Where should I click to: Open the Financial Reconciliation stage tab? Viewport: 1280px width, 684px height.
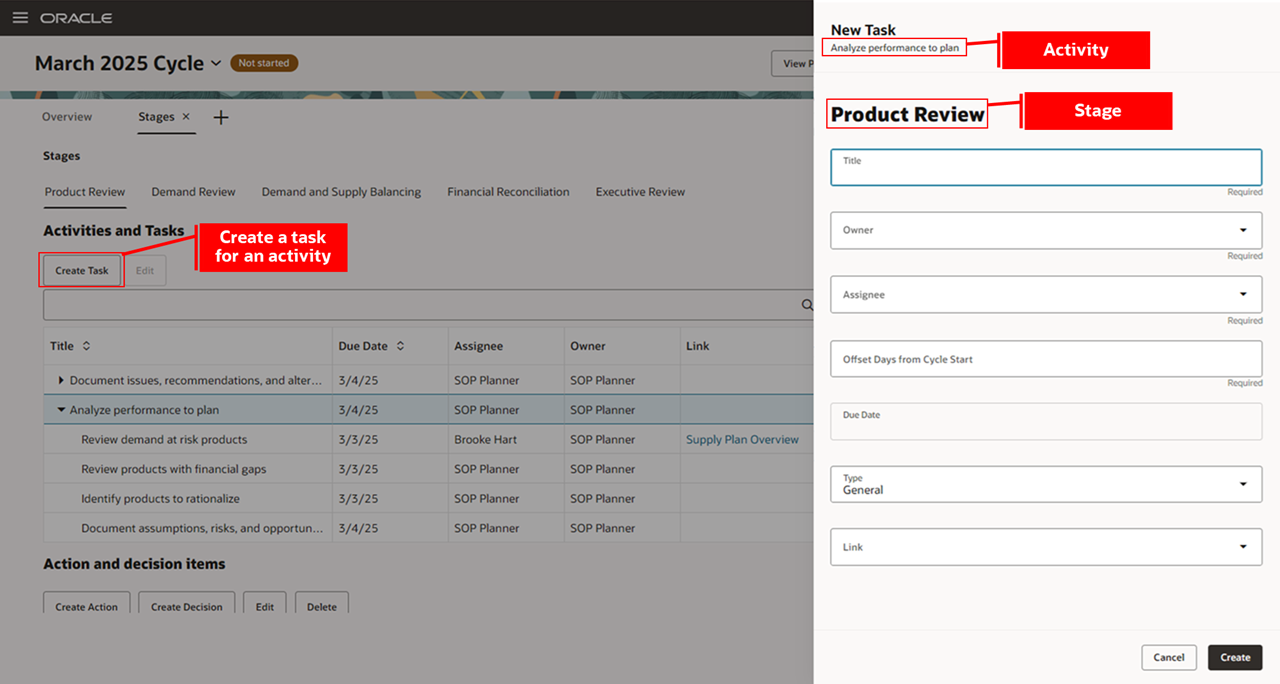coord(508,192)
